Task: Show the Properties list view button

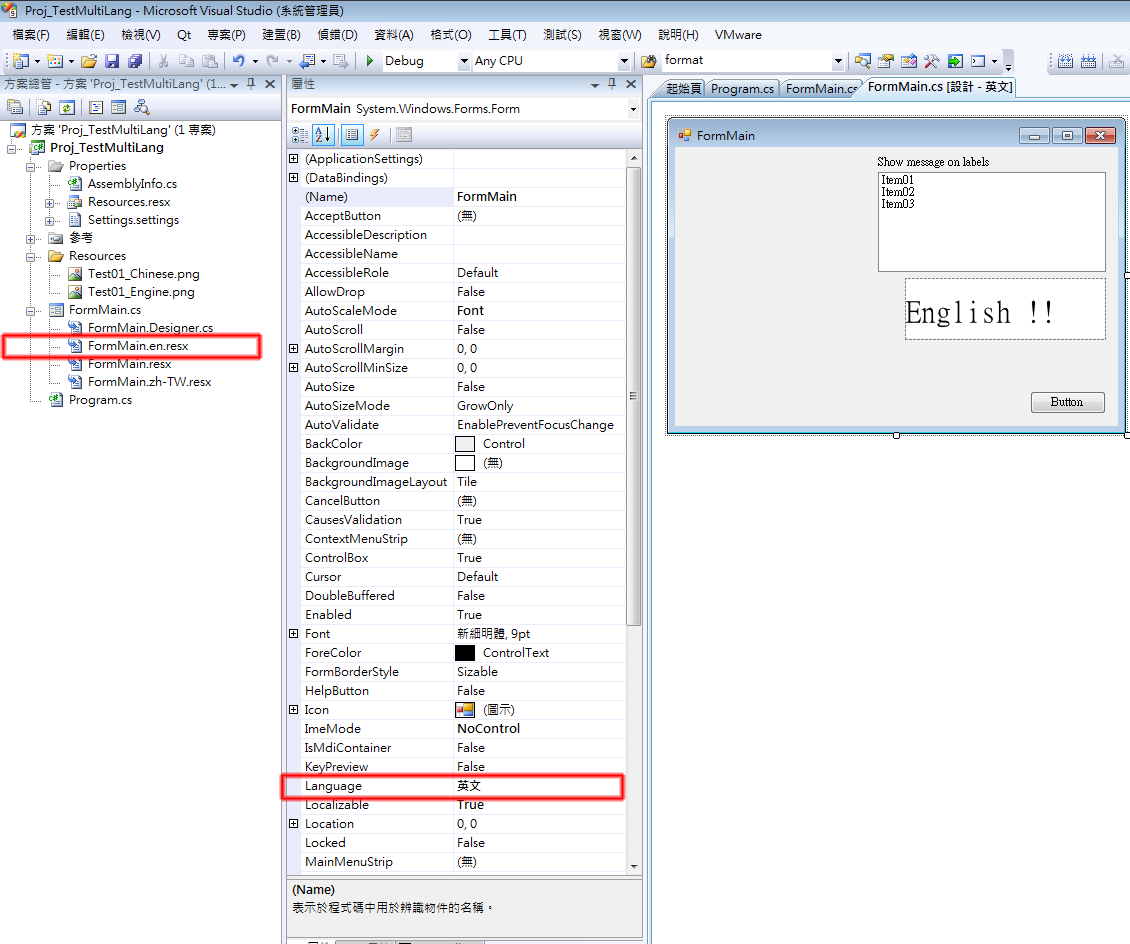Action: click(352, 135)
